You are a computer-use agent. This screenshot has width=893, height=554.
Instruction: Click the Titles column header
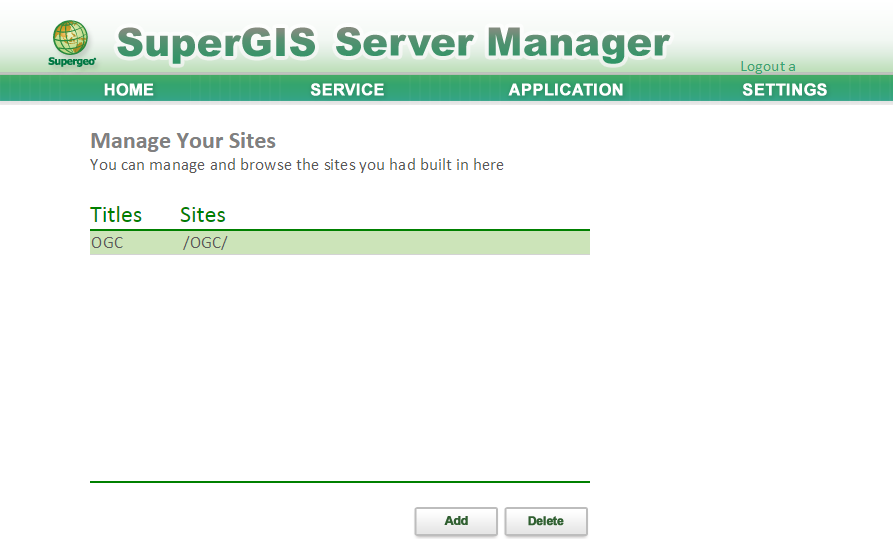click(x=116, y=215)
